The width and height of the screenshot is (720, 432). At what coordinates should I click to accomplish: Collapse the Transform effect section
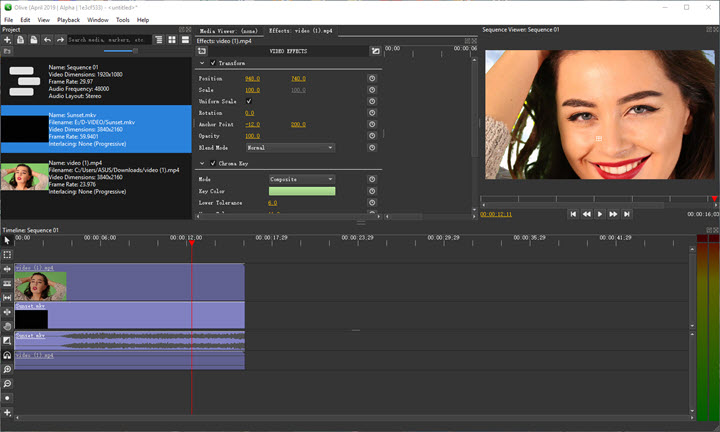pos(202,62)
